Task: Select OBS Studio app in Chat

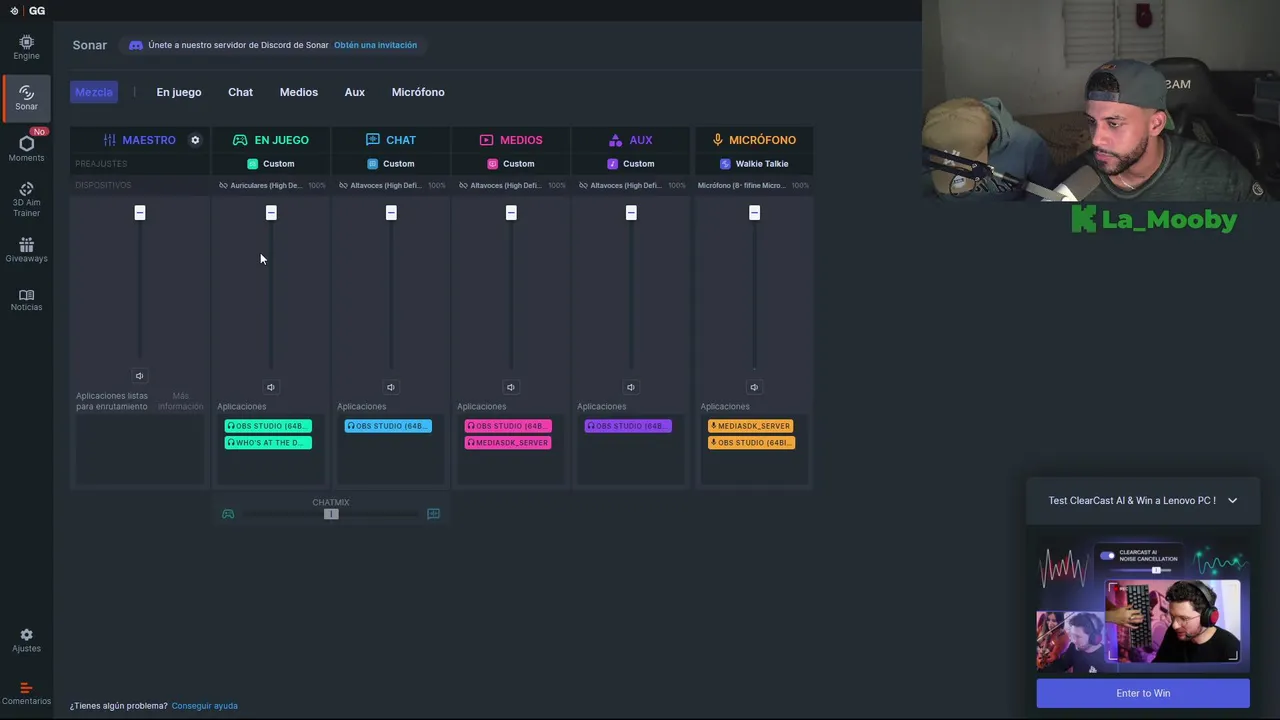Action: pos(388,426)
